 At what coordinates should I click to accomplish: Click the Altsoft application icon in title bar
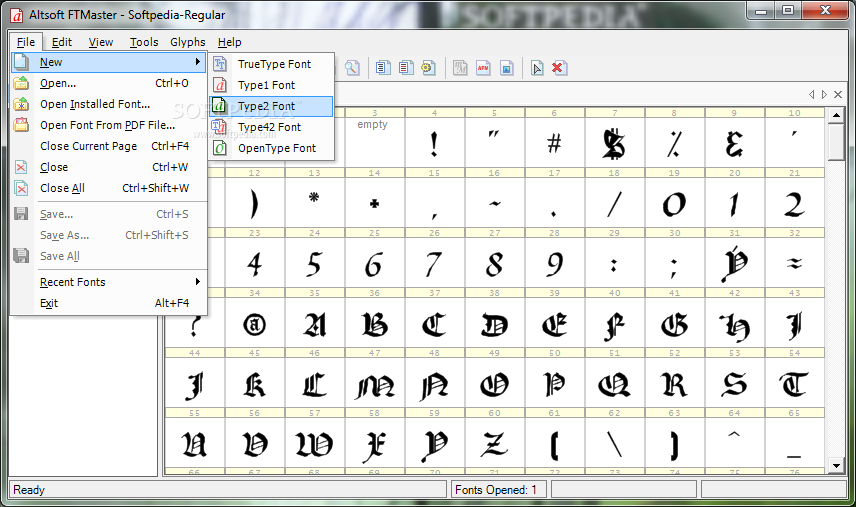tap(16, 15)
